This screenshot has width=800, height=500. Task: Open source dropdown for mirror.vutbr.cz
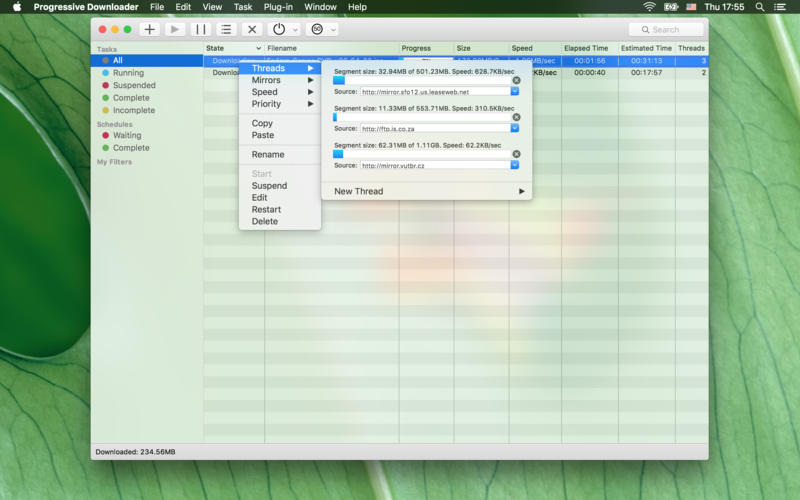[514, 165]
